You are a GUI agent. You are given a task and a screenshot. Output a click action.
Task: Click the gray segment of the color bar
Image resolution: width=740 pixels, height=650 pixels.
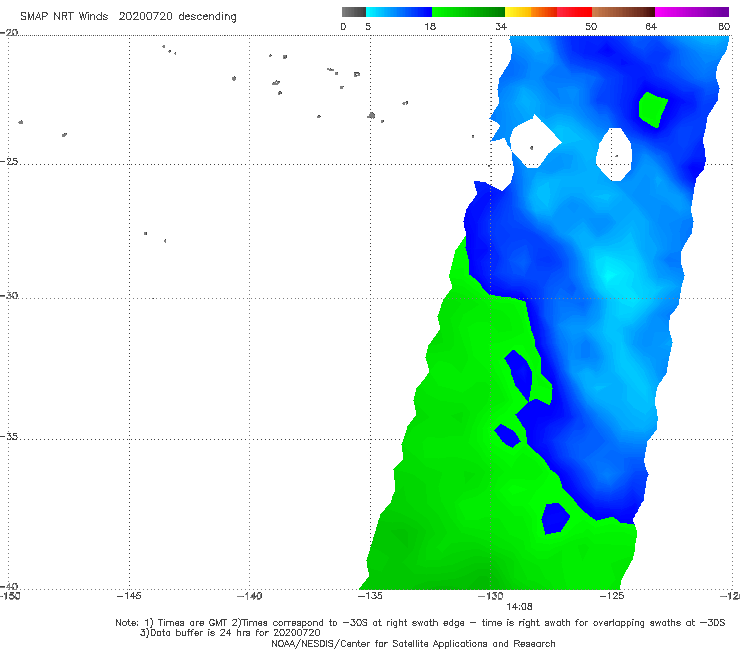[x=354, y=12]
